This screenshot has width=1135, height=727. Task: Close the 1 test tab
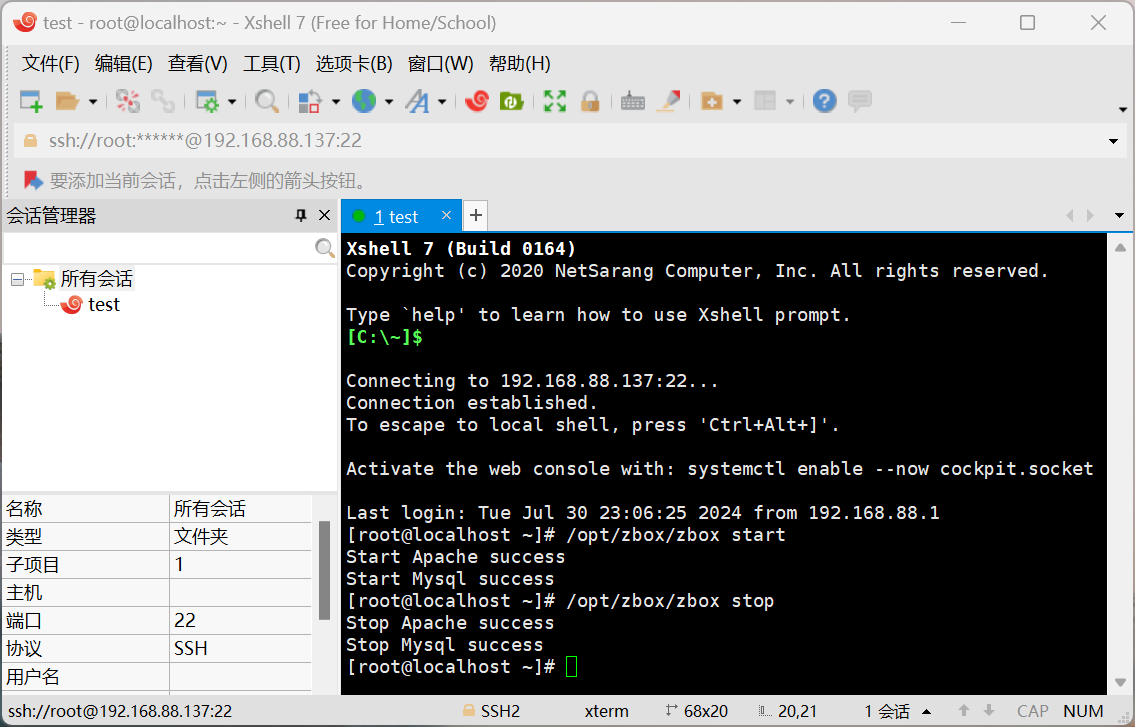pyautogui.click(x=446, y=215)
